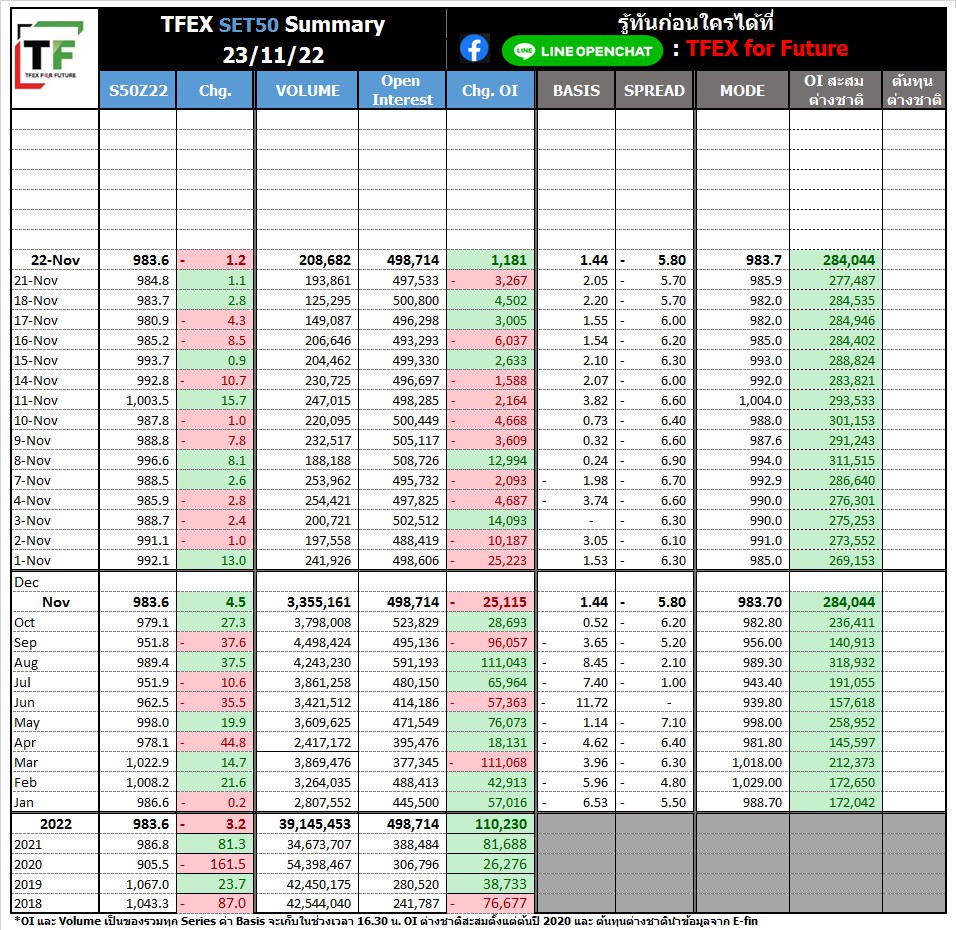
Task: Click the Jan monthly row label
Action: tap(24, 803)
